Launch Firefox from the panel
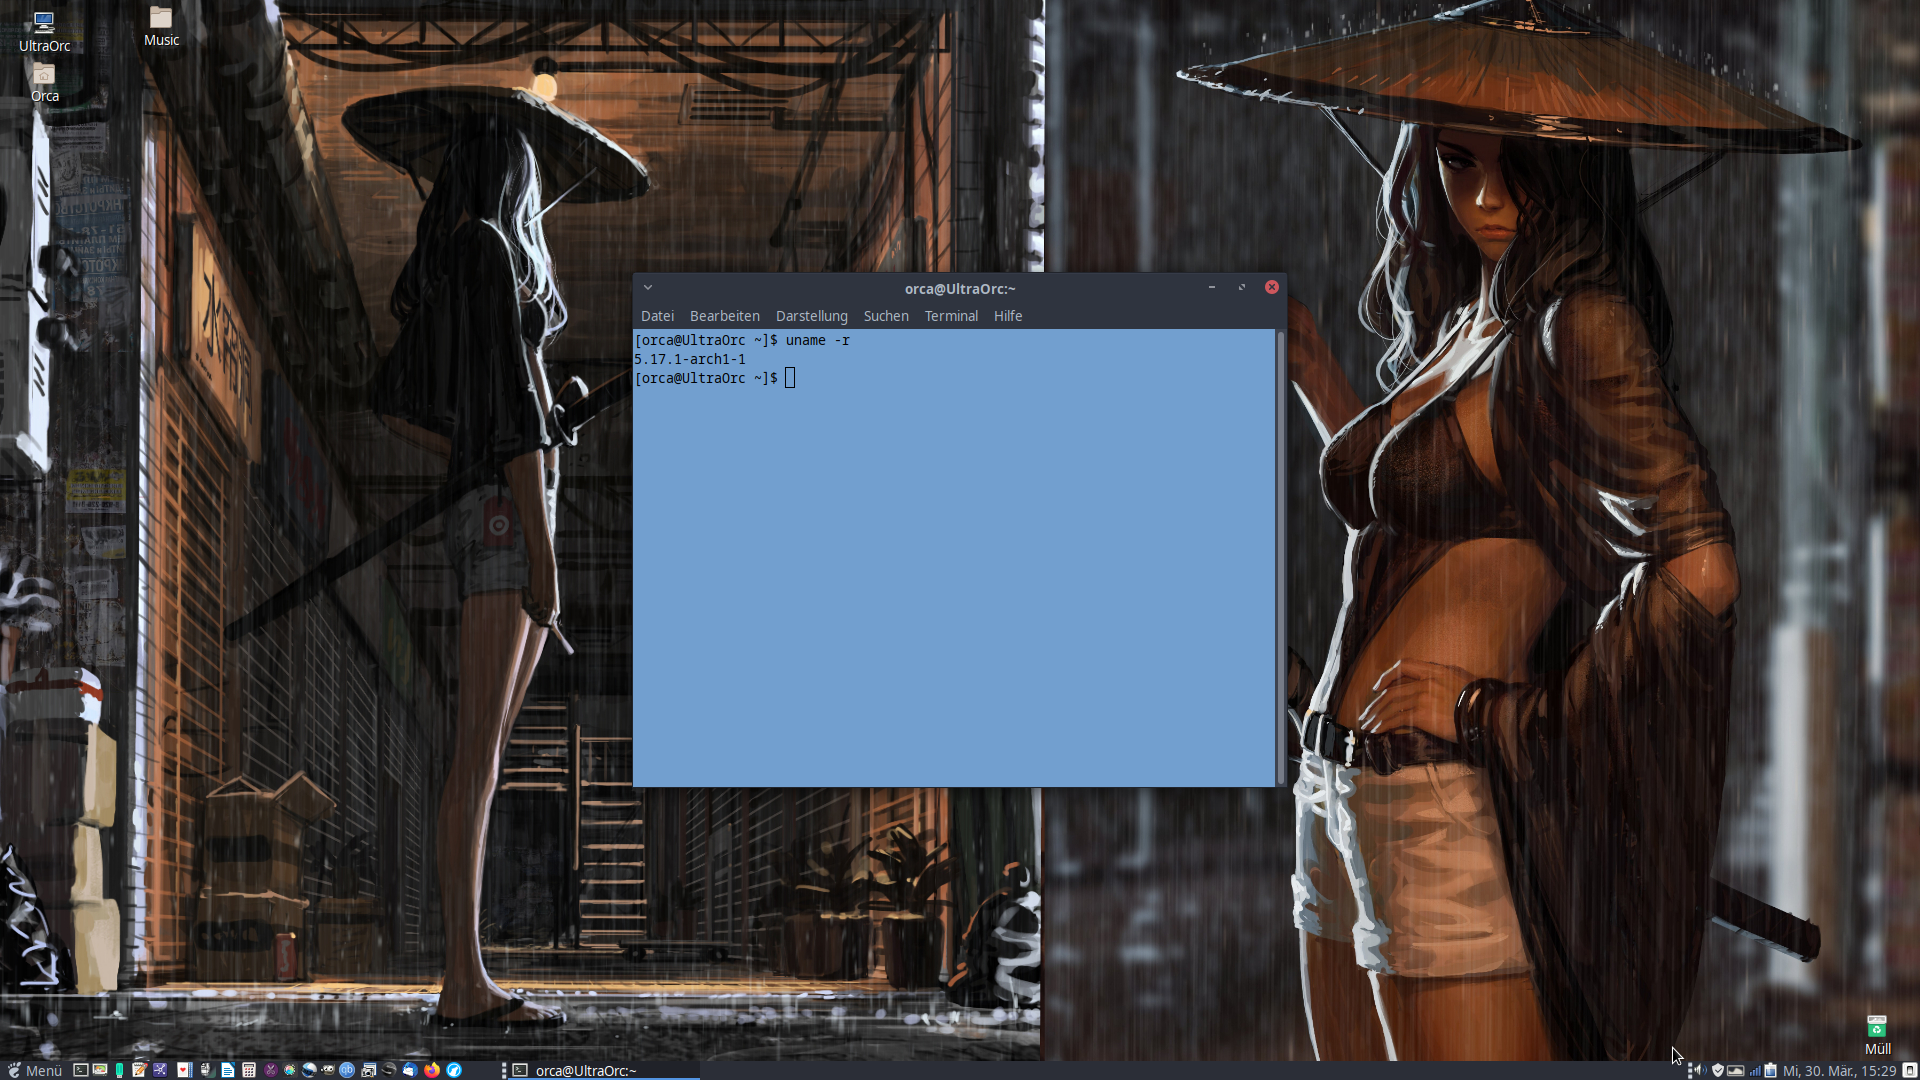The height and width of the screenshot is (1080, 1920). coord(432,1070)
